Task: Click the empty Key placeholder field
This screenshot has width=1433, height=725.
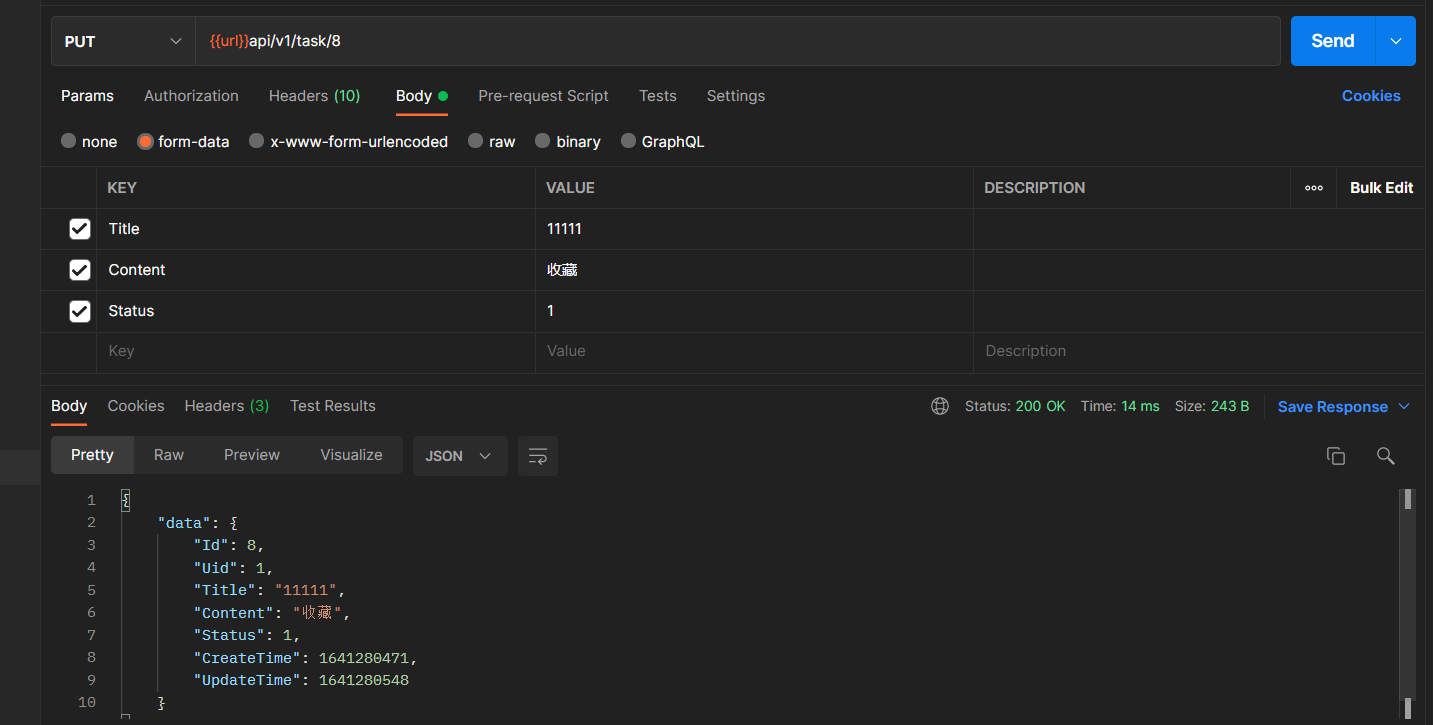Action: [316, 352]
